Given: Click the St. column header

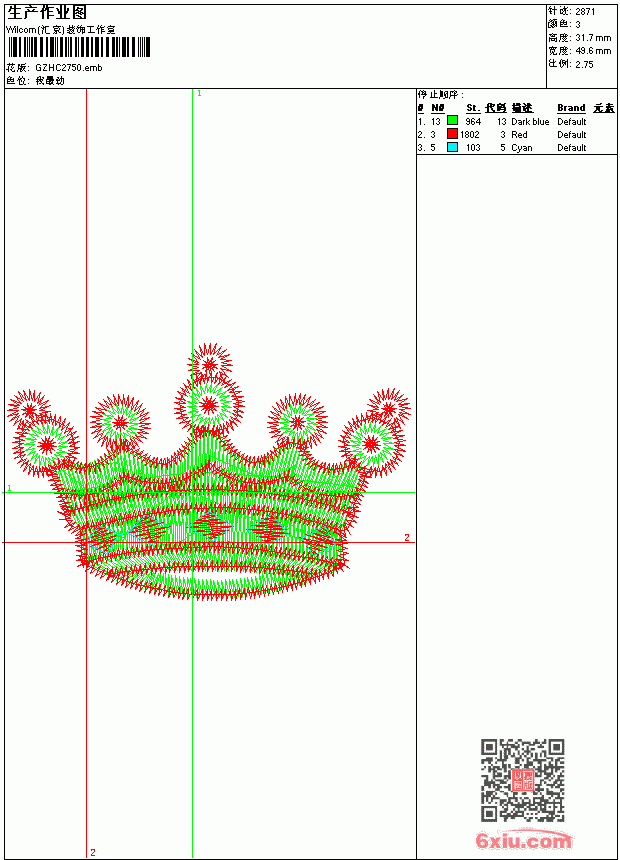Looking at the screenshot, I should point(473,108).
